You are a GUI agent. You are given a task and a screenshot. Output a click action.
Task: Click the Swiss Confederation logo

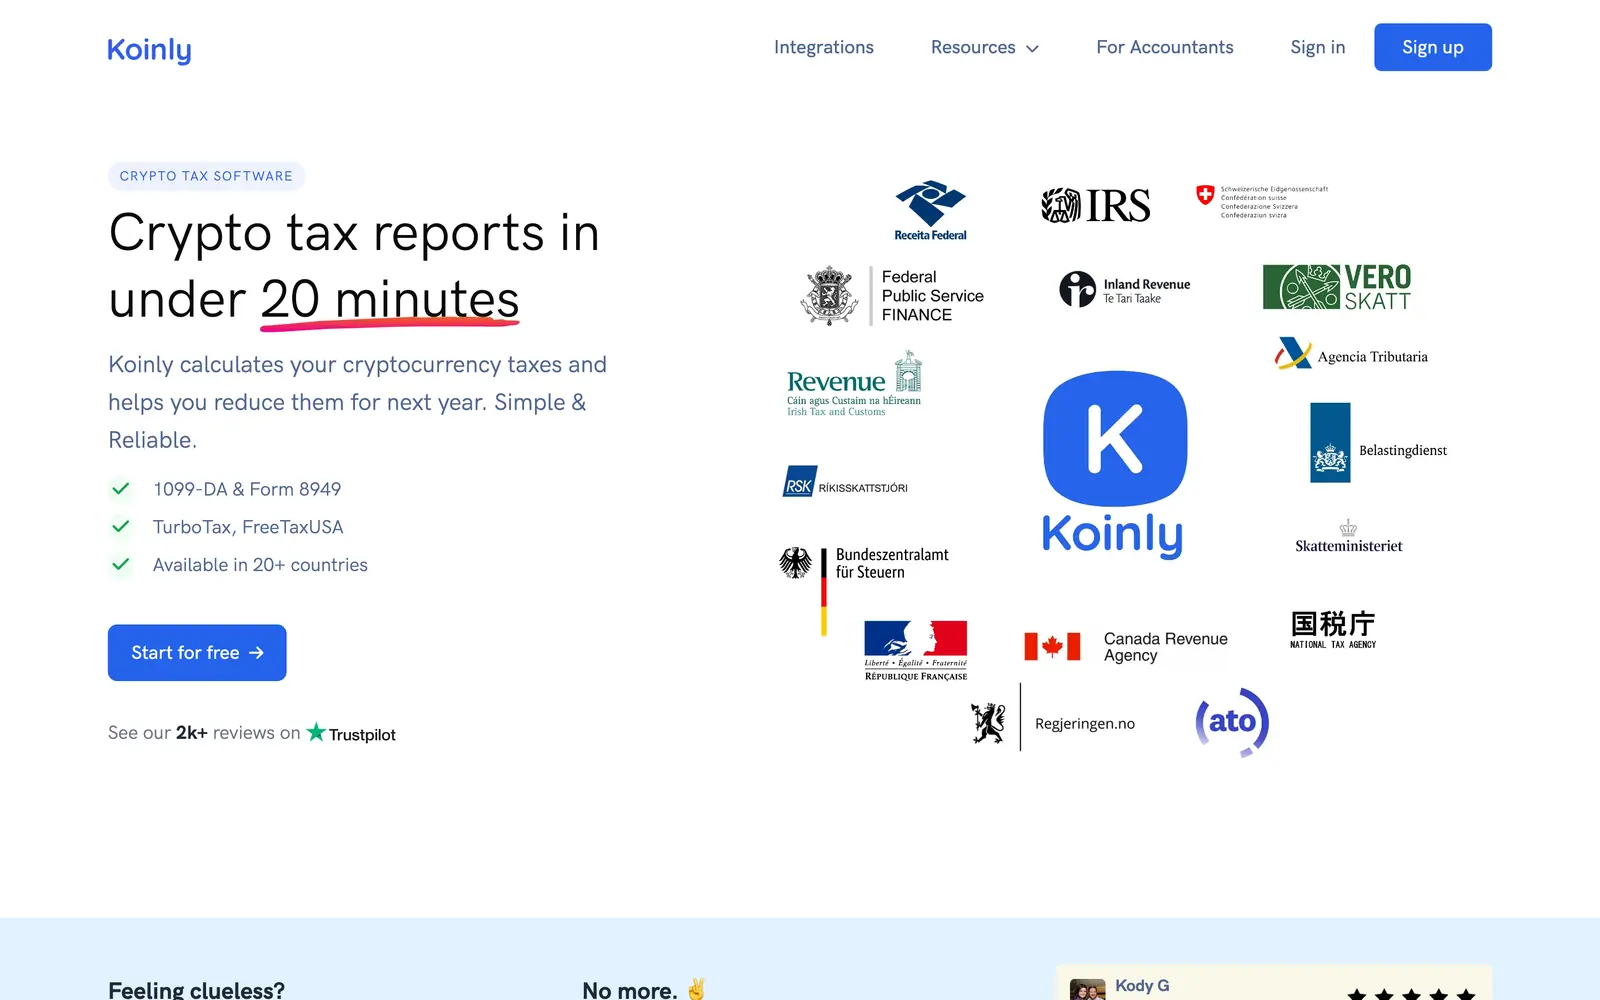(1262, 201)
